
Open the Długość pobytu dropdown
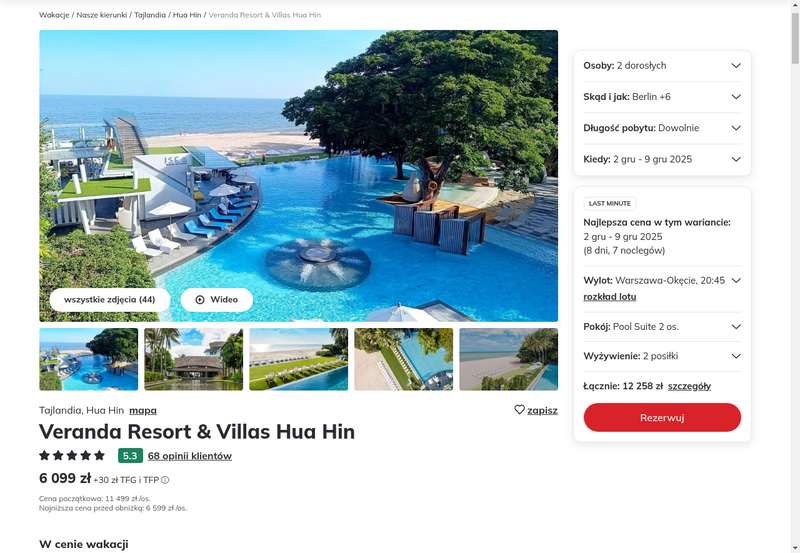[662, 128]
